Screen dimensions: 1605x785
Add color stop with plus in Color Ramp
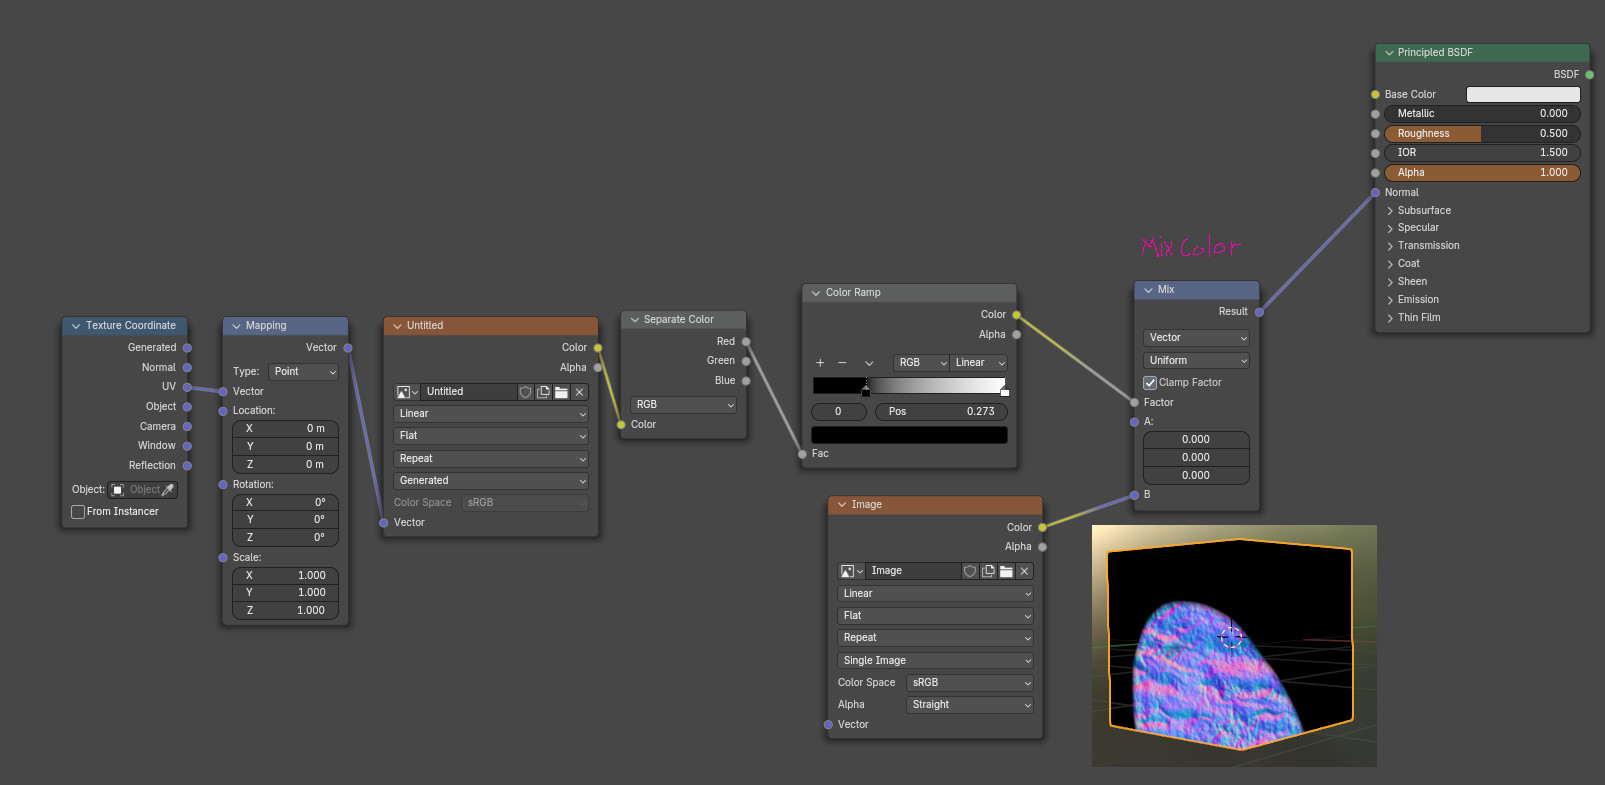tap(820, 363)
